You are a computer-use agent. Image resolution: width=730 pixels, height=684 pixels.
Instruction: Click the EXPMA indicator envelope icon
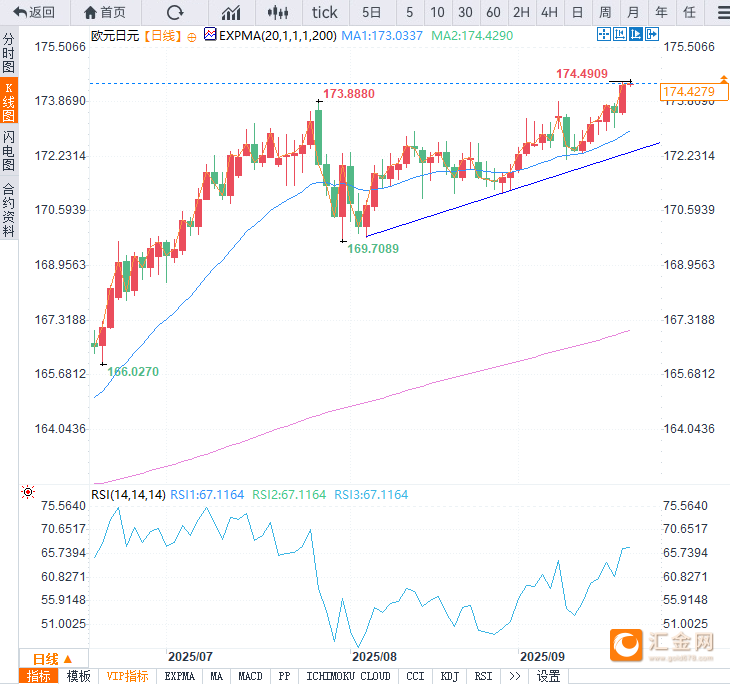click(210, 34)
